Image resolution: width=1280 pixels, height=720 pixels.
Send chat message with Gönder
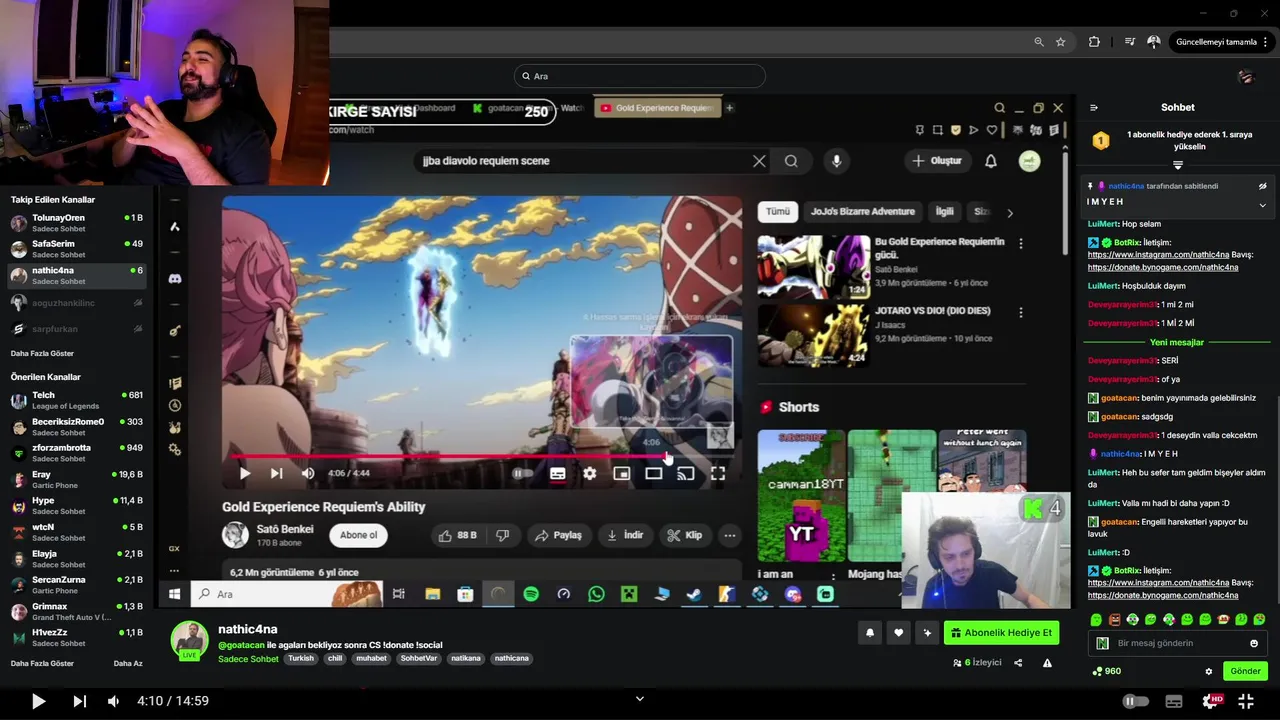(x=1245, y=671)
